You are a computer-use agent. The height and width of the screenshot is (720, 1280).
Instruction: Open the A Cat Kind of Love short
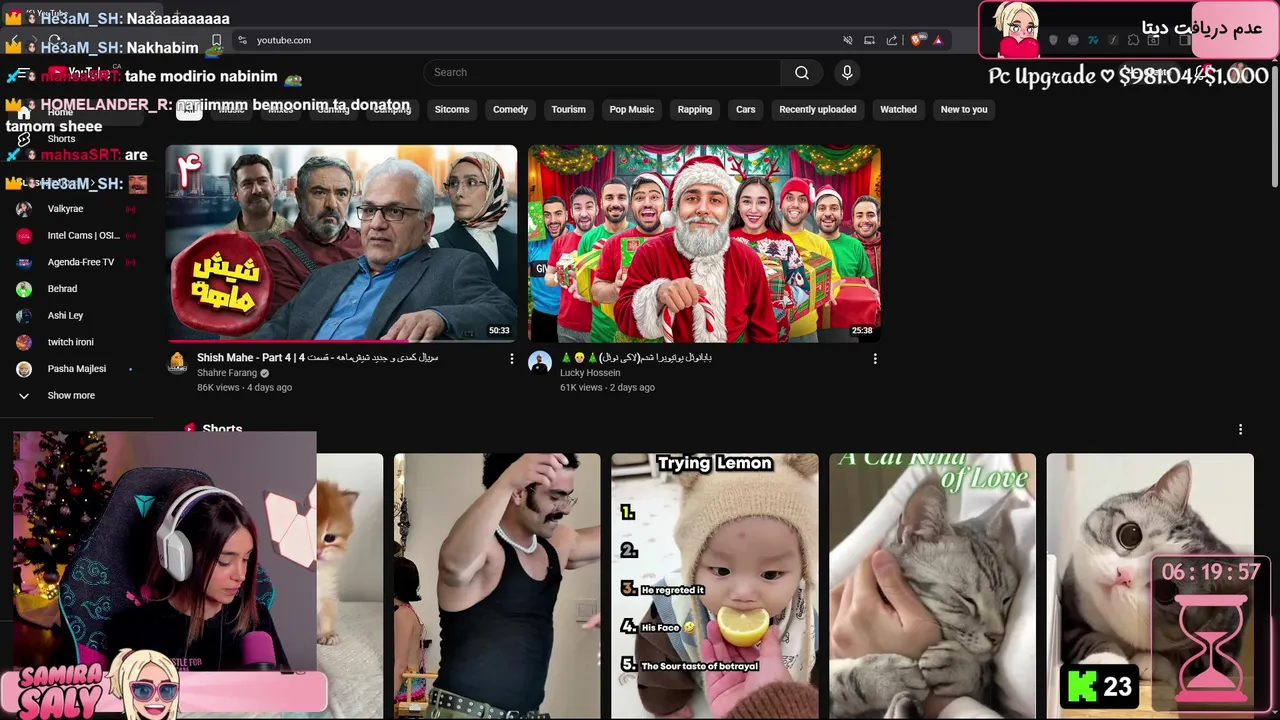(x=932, y=586)
